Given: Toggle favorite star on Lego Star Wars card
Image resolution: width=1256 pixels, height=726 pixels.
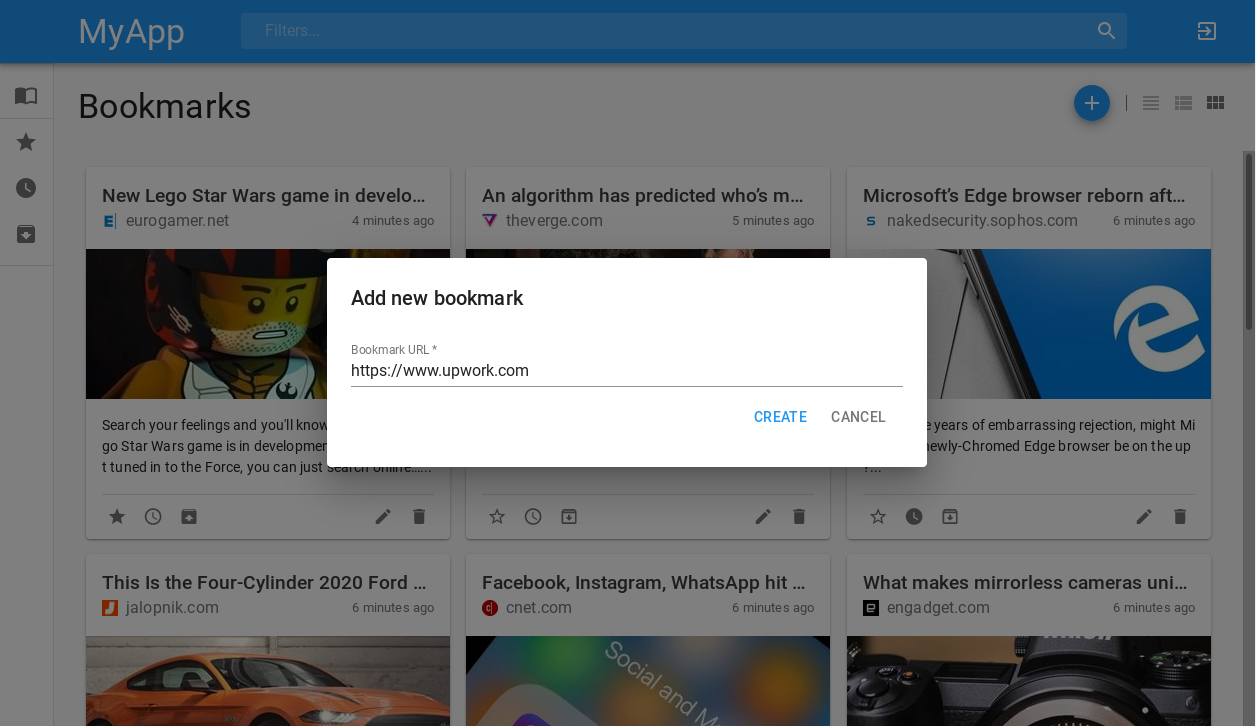Looking at the screenshot, I should (x=117, y=517).
